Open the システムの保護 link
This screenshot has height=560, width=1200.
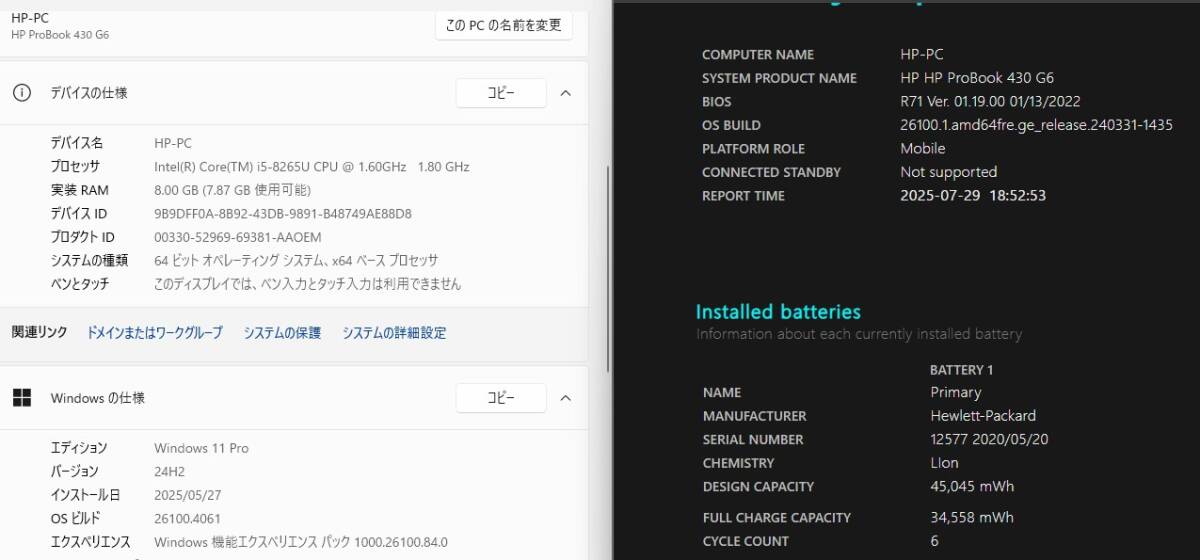tap(282, 333)
